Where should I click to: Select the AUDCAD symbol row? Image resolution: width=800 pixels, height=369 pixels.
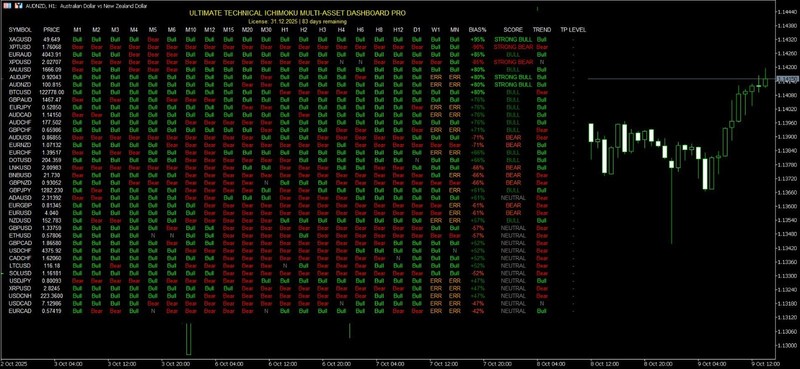tap(20, 115)
